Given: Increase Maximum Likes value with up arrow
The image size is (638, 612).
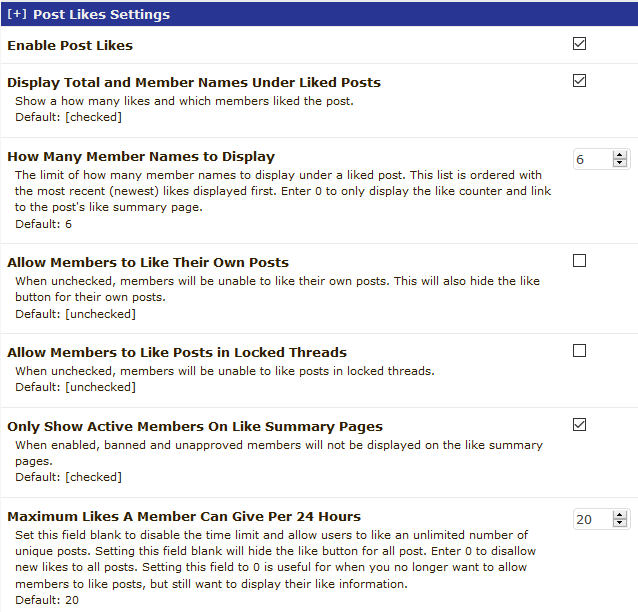Looking at the screenshot, I should tap(620, 515).
